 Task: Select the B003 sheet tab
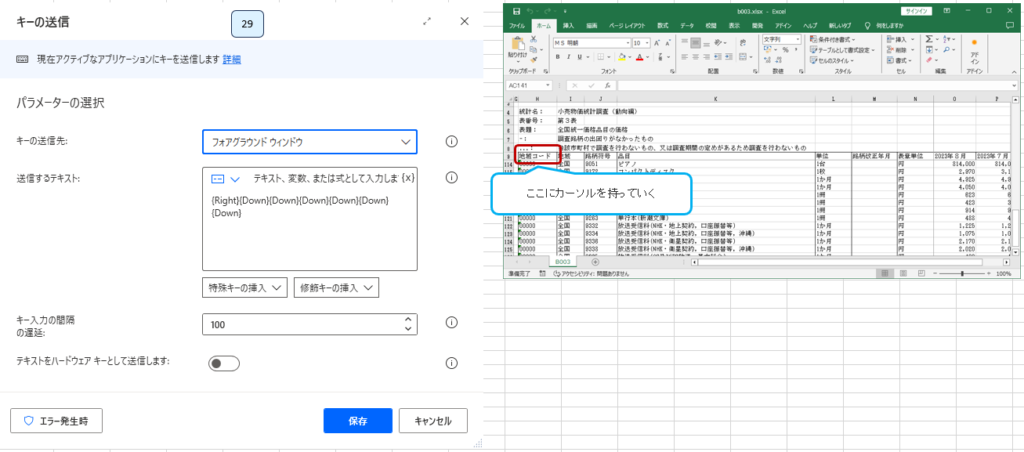click(x=564, y=260)
